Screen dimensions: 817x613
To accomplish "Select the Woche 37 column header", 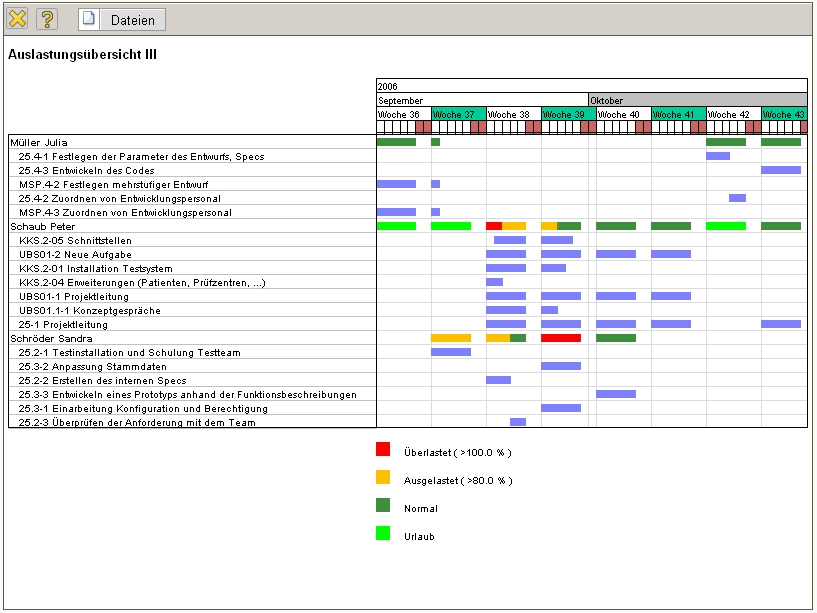I will click(x=458, y=114).
